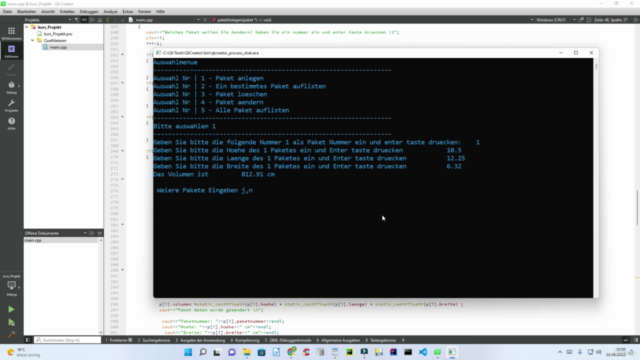Toggle the right sidebar button in status bar

pyautogui.click(x=636, y=340)
